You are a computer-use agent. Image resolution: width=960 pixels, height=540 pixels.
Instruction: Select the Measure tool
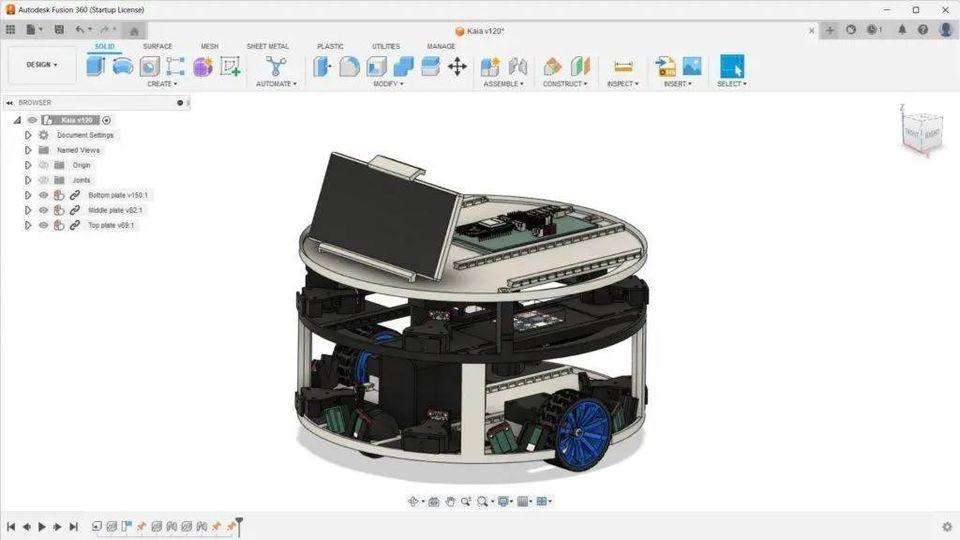click(623, 66)
